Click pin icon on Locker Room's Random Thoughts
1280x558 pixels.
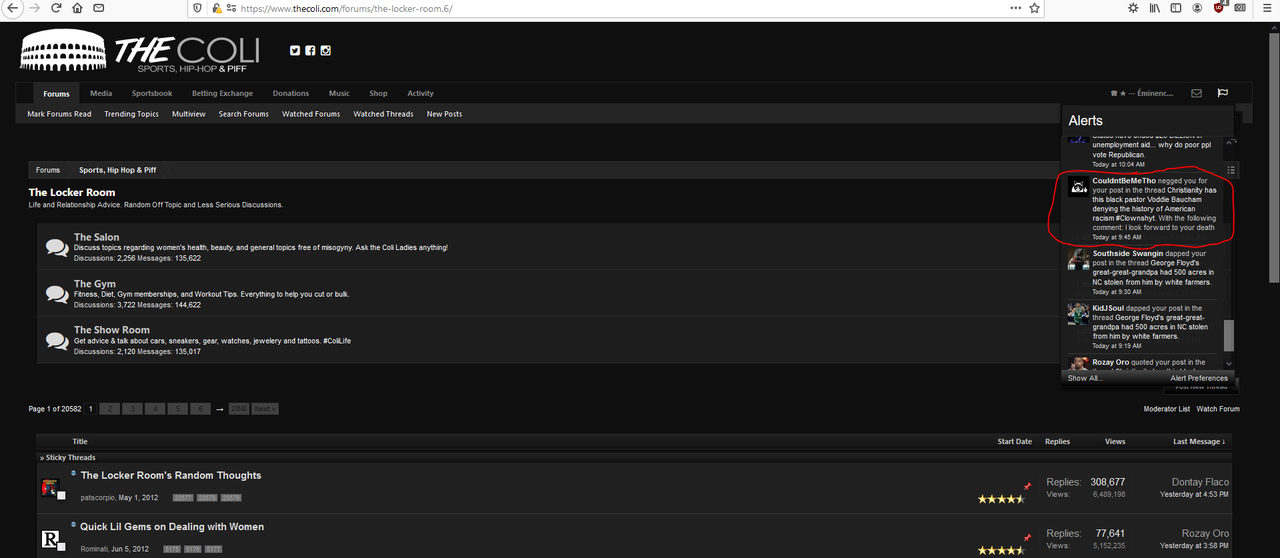(1026, 487)
